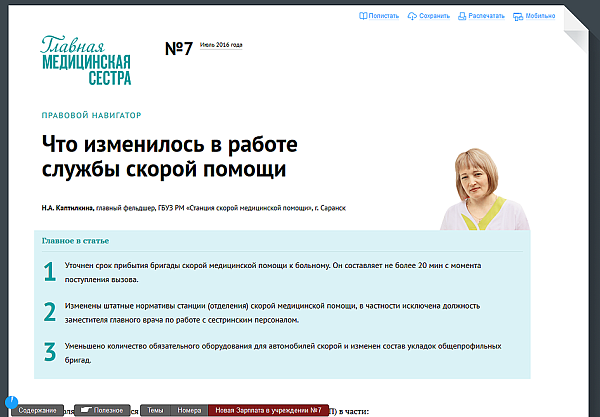Click the Главная Медицинская Сестра logo

[86, 61]
